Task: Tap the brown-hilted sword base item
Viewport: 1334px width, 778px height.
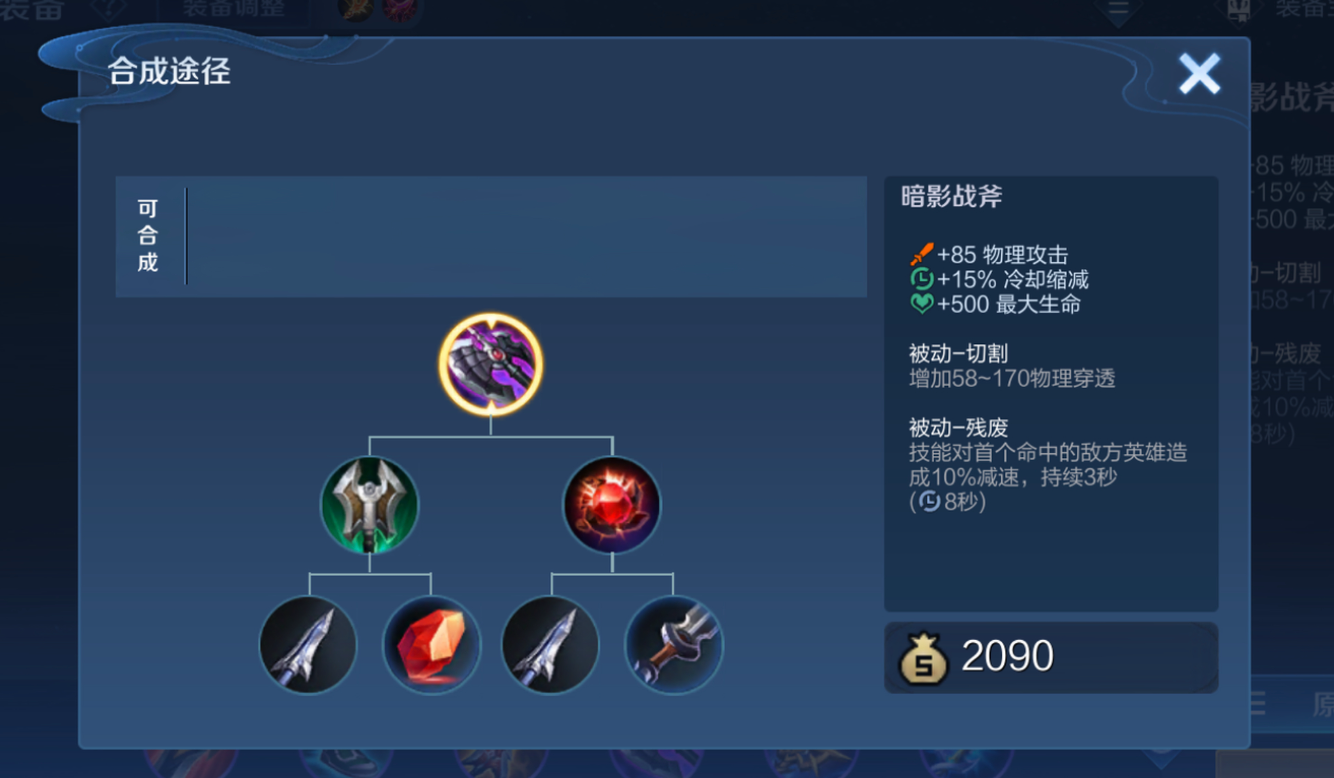Action: click(x=674, y=645)
